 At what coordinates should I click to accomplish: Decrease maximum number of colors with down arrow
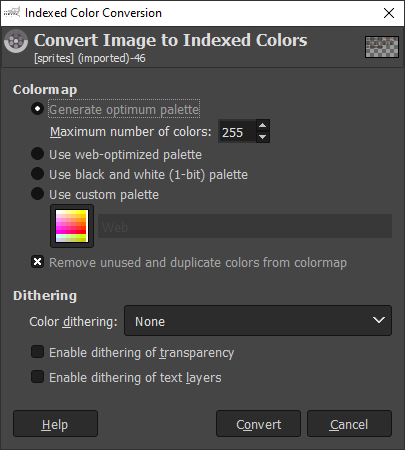point(263,137)
